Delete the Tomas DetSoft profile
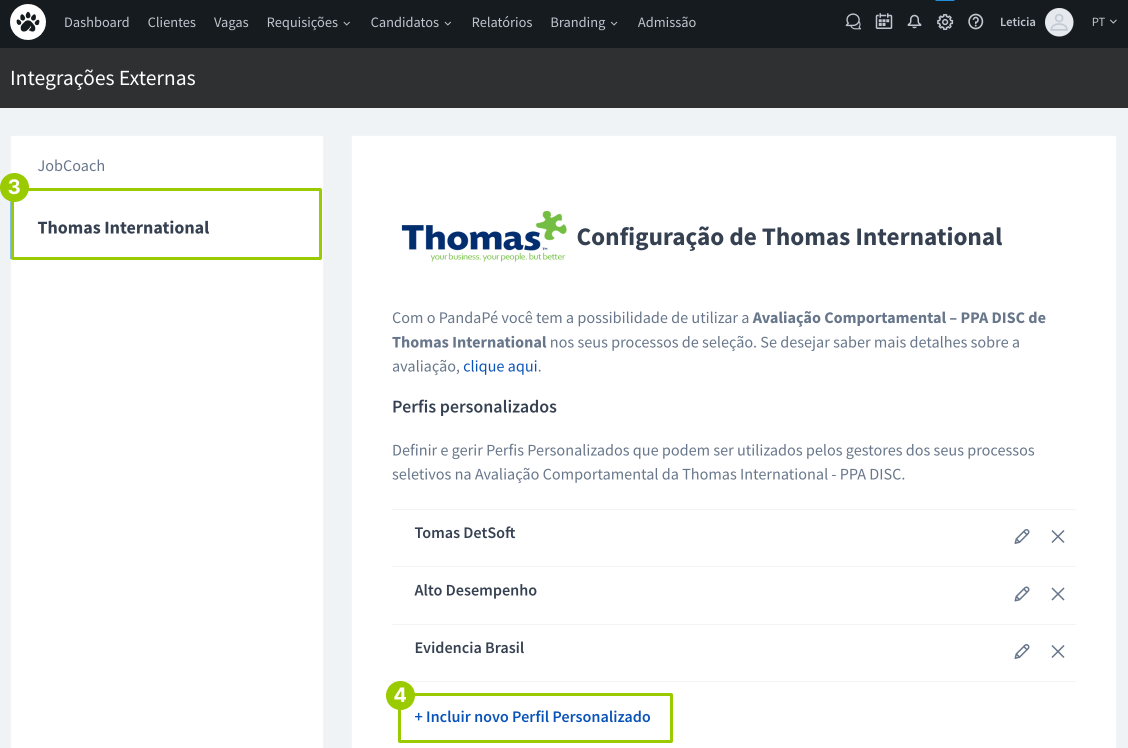 (x=1058, y=537)
